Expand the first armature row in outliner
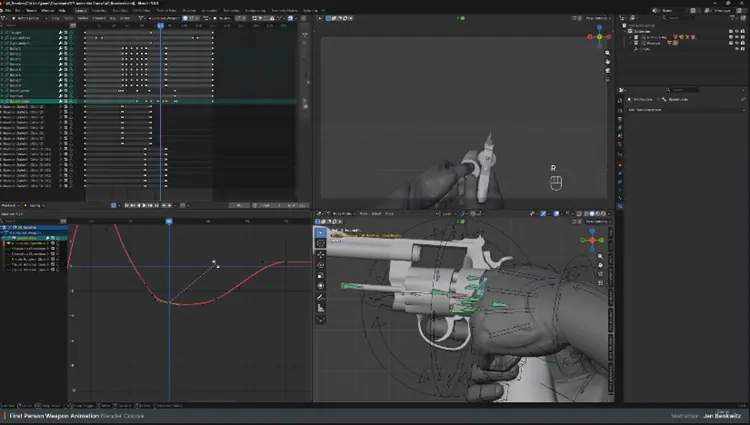The height and width of the screenshot is (425, 750). coord(631,37)
